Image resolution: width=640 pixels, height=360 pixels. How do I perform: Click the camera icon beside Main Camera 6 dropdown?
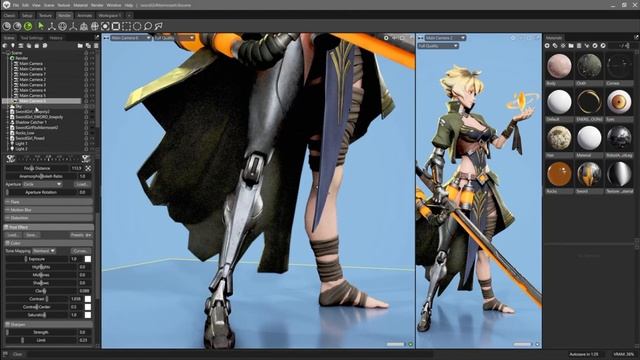[x=106, y=38]
